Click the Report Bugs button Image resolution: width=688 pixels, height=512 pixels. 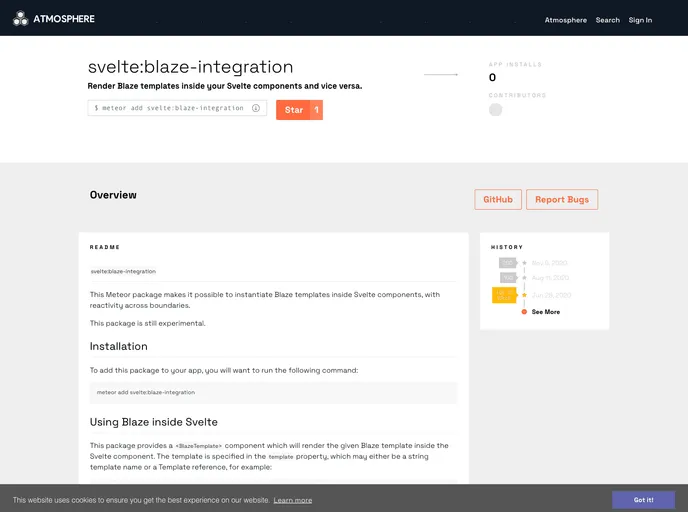[562, 200]
